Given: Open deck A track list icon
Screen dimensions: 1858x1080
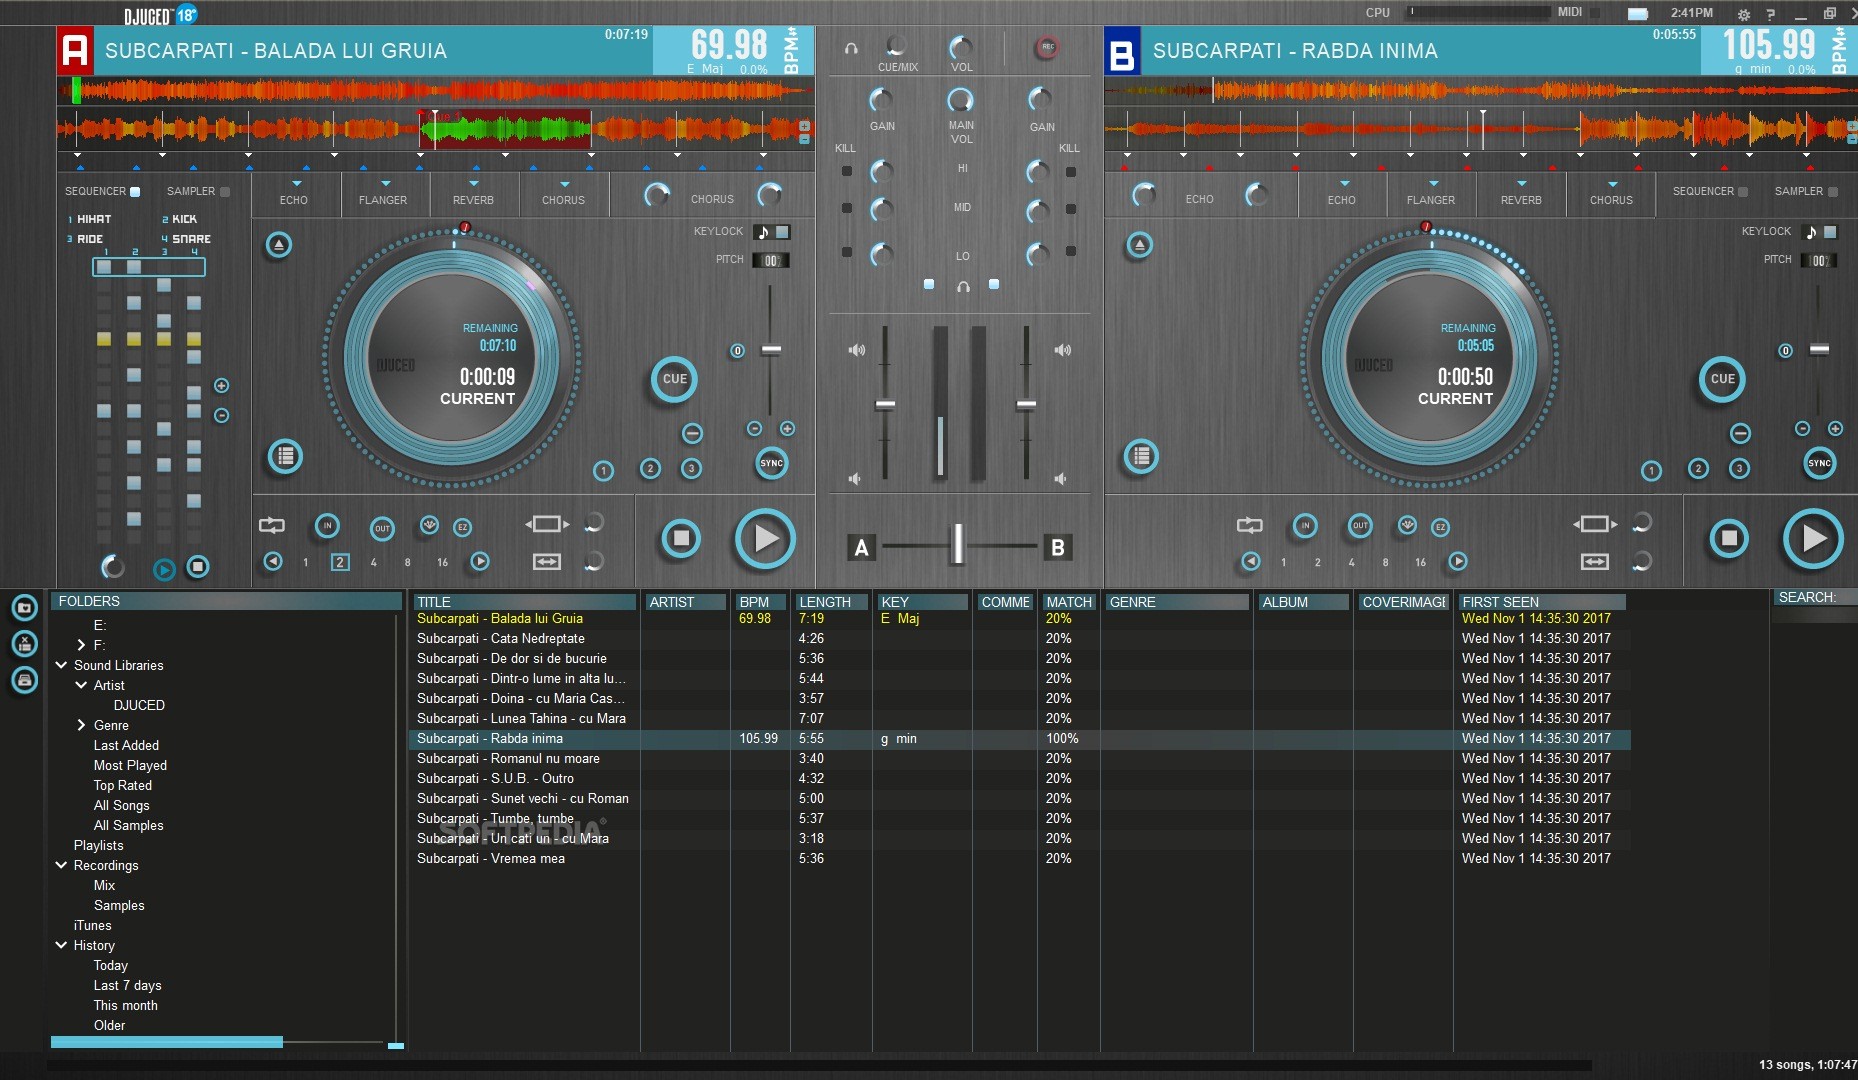Looking at the screenshot, I should pos(286,457).
